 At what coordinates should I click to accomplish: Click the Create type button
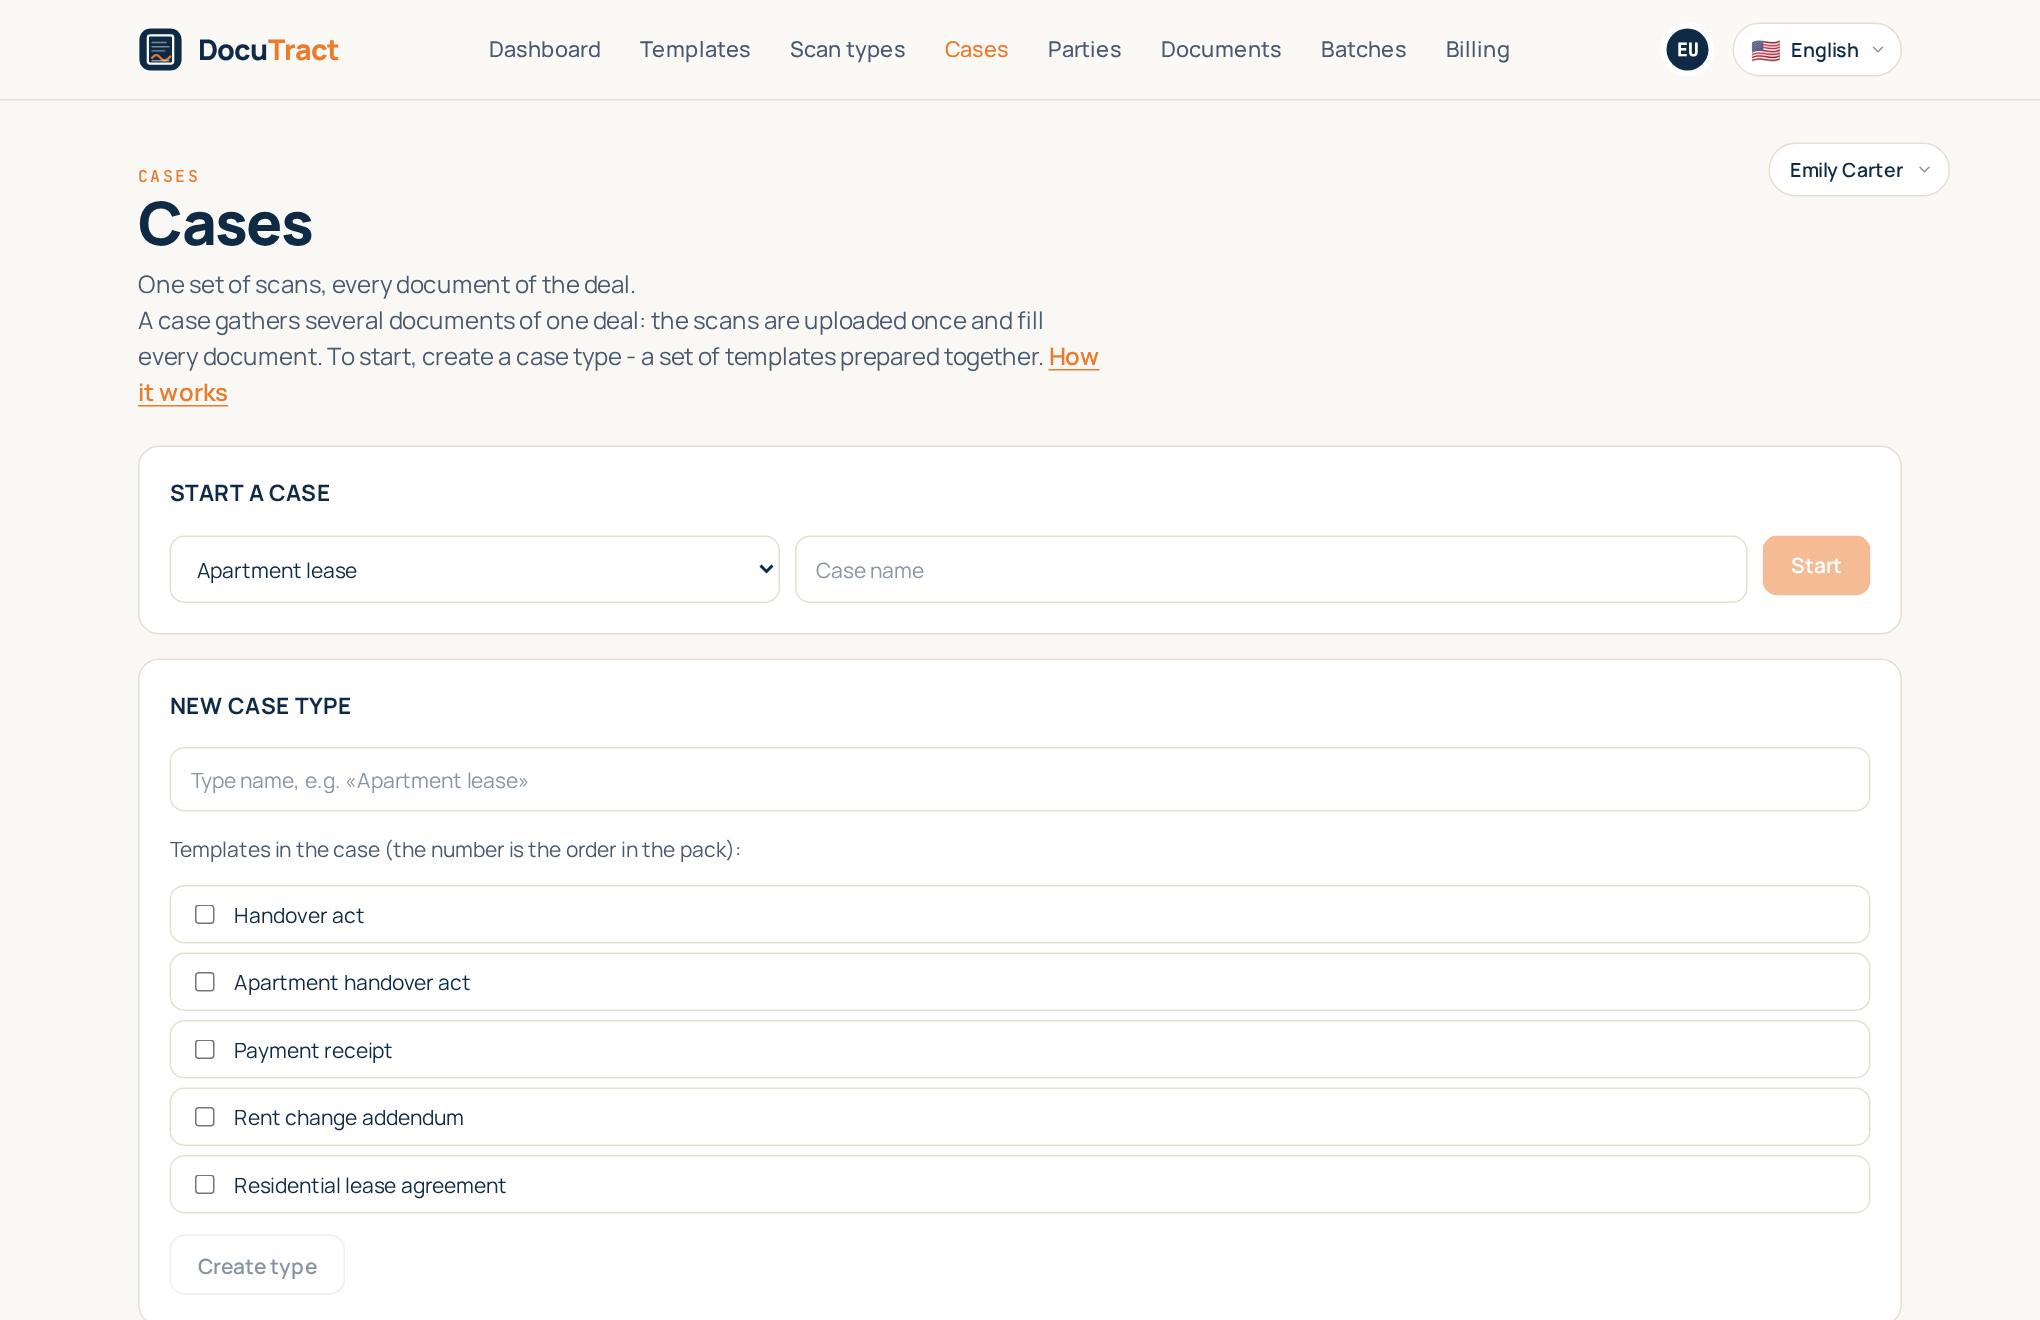[x=257, y=1265]
